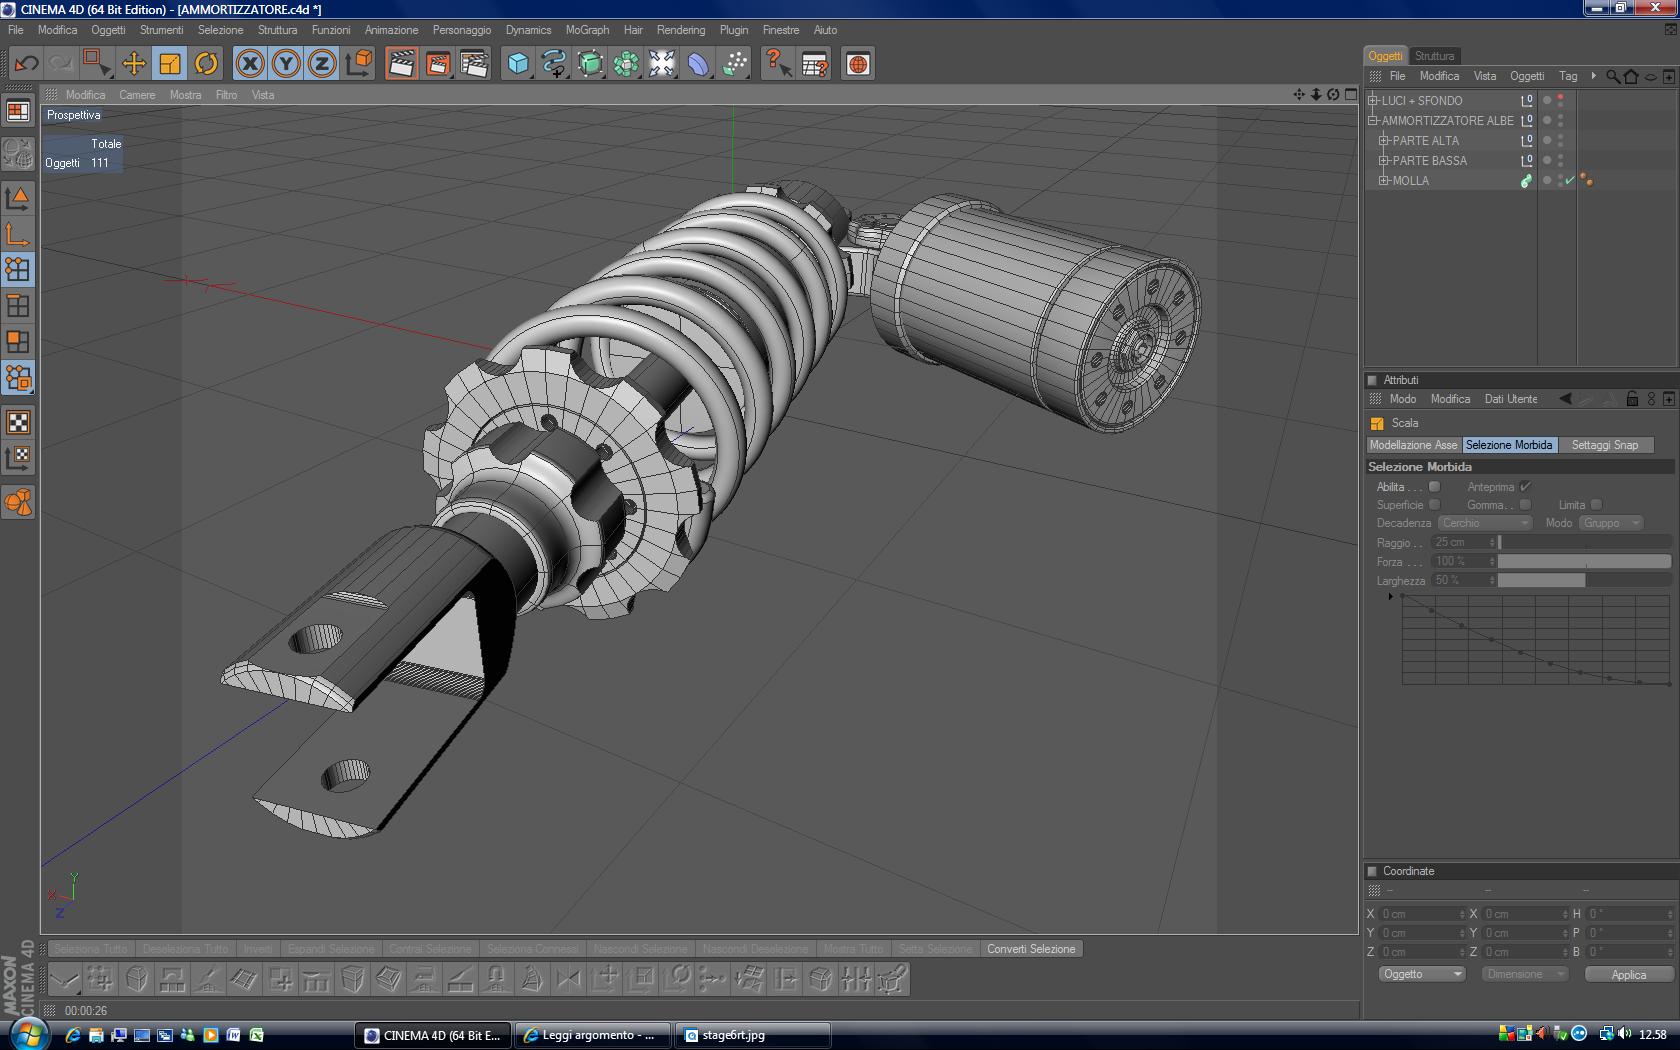Toggle visibility dots for LUCI + SFONDO

click(x=1560, y=101)
